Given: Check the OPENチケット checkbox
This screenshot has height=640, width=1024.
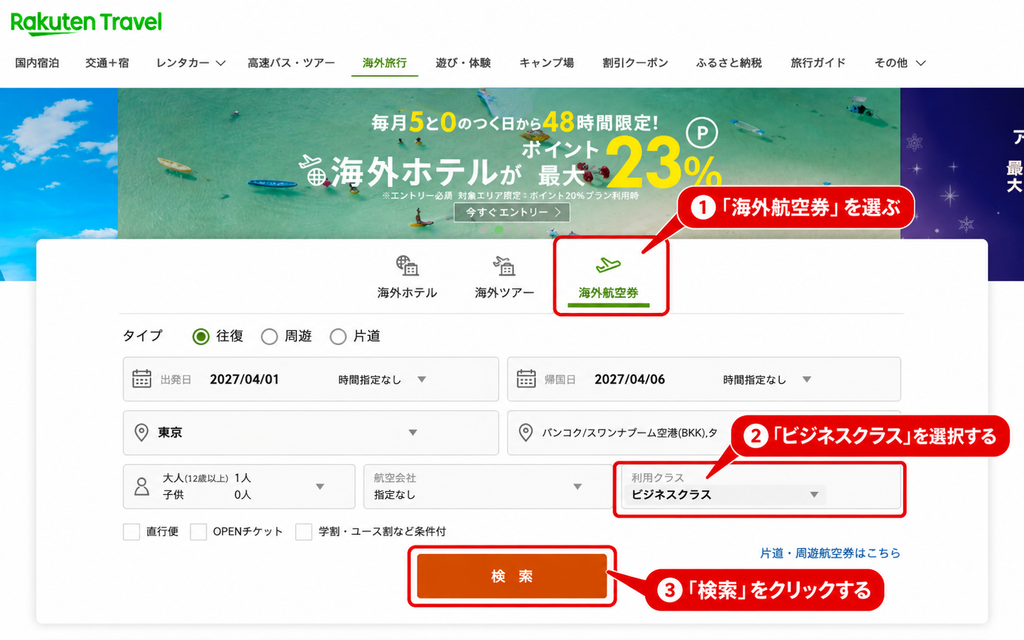Looking at the screenshot, I should click(x=199, y=532).
